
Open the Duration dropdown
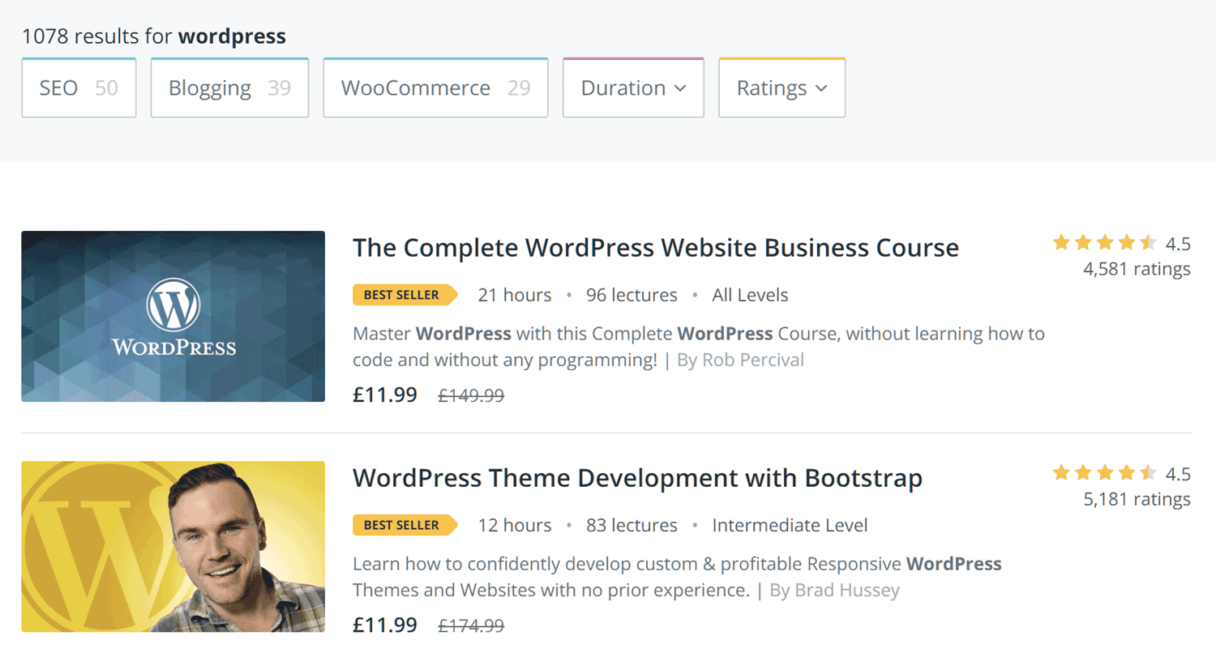click(632, 87)
